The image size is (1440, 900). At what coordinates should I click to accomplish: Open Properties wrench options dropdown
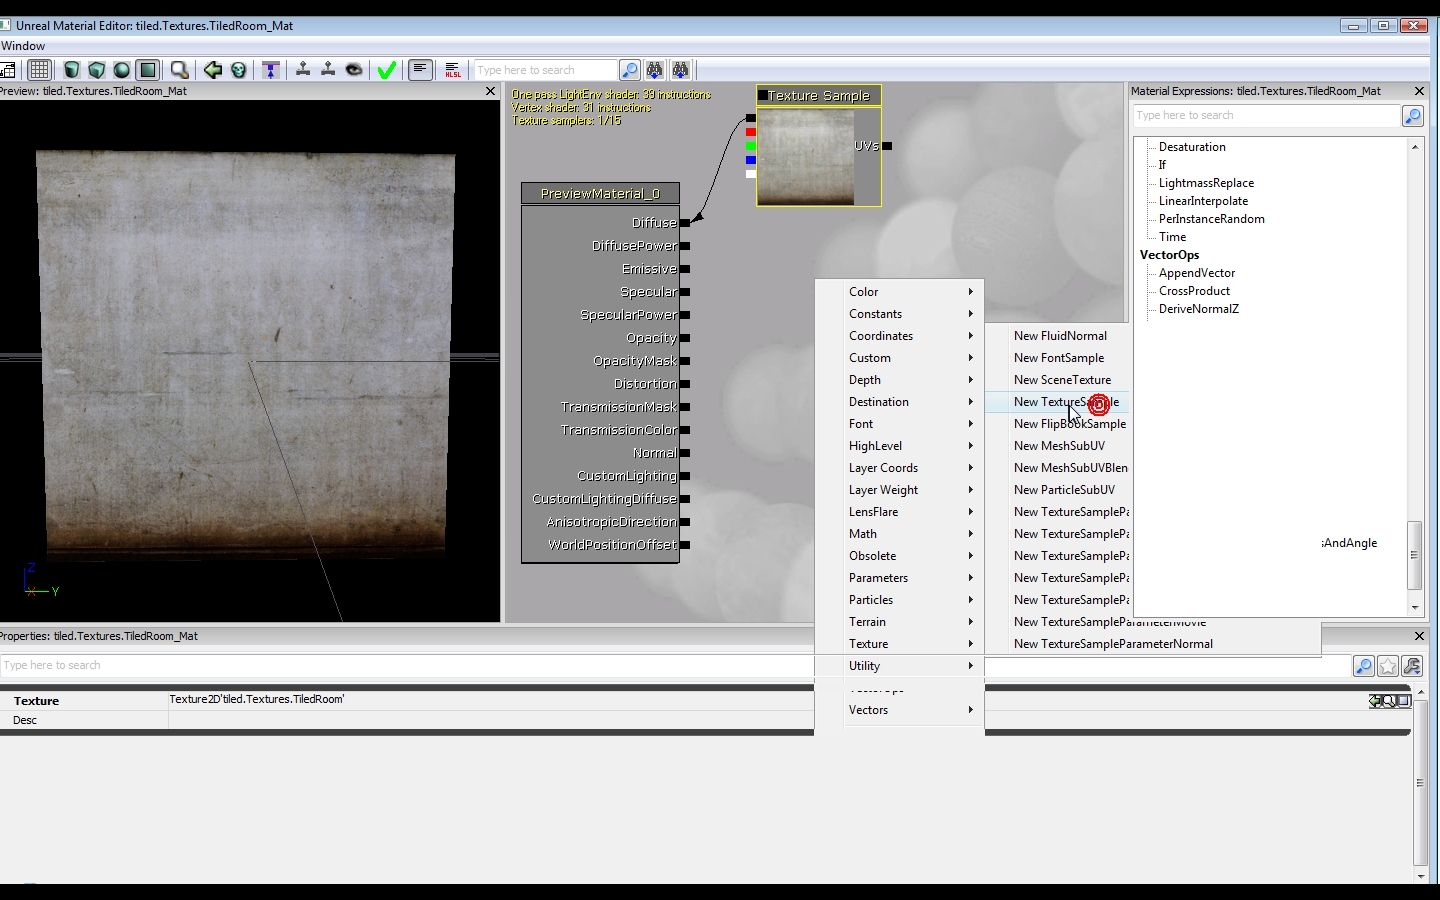coord(1412,666)
